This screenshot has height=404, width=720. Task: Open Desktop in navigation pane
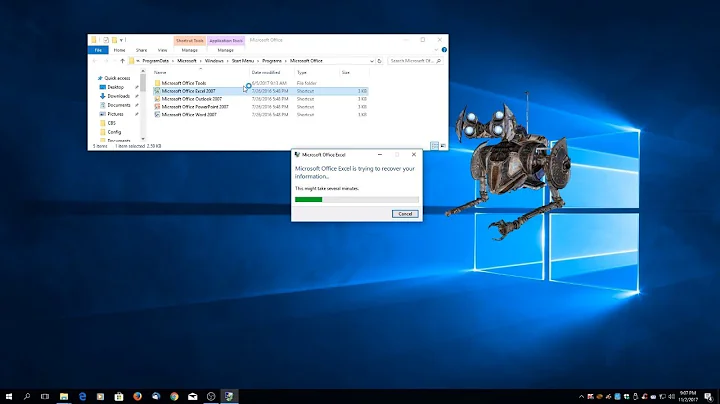(x=115, y=87)
